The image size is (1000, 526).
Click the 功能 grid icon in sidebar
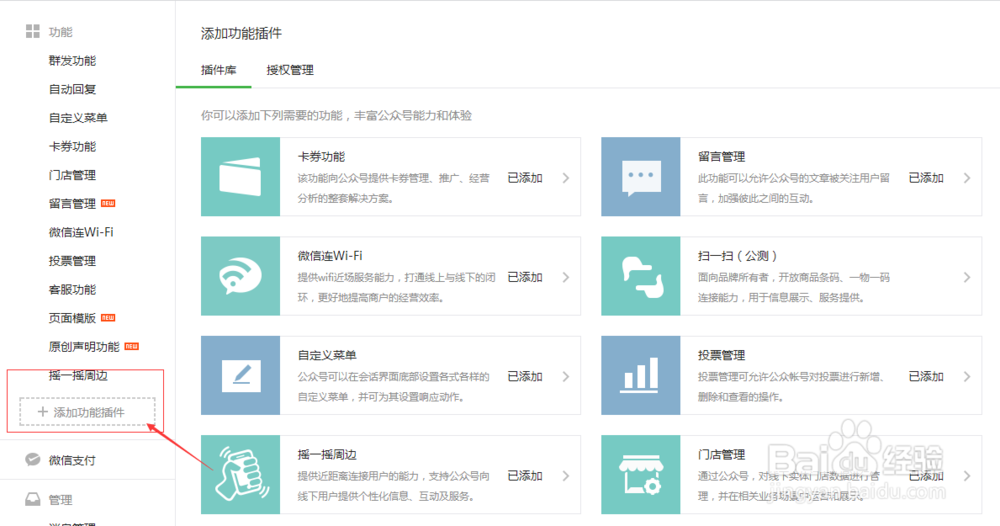(33, 31)
